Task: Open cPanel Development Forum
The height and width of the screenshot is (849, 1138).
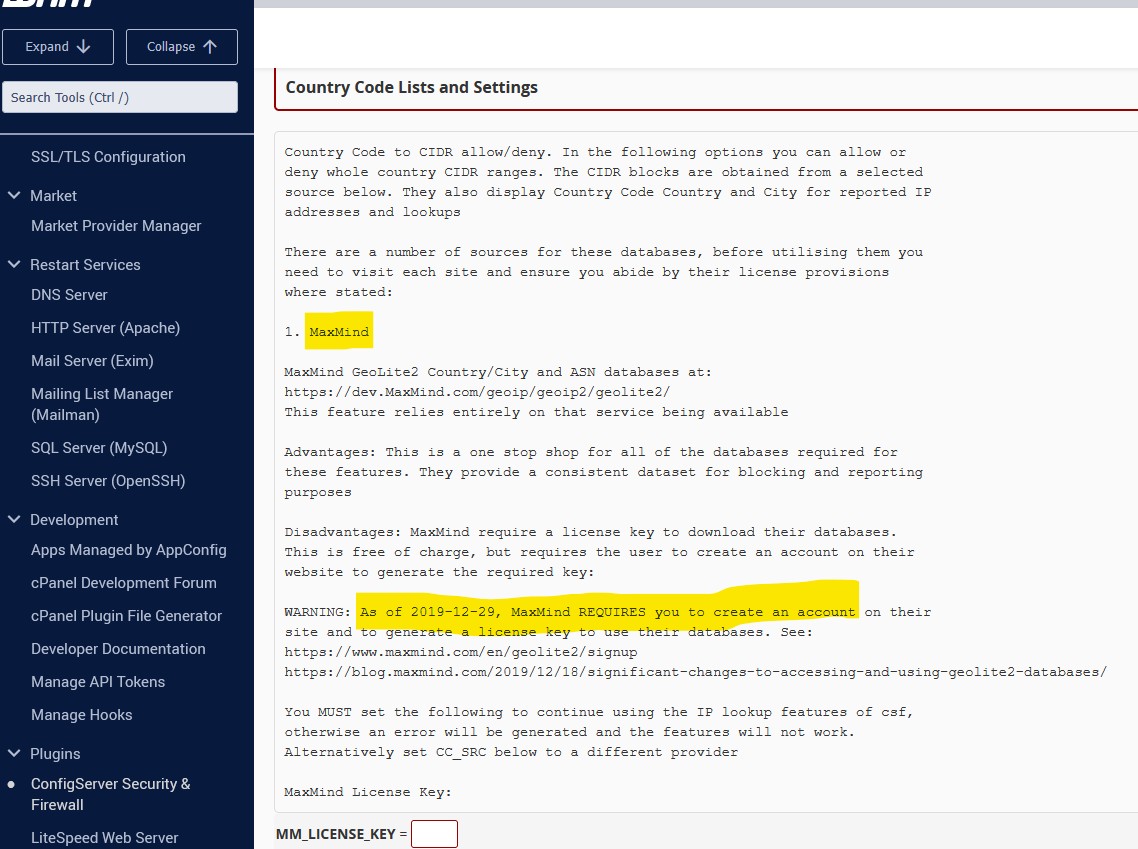Action: pos(123,583)
